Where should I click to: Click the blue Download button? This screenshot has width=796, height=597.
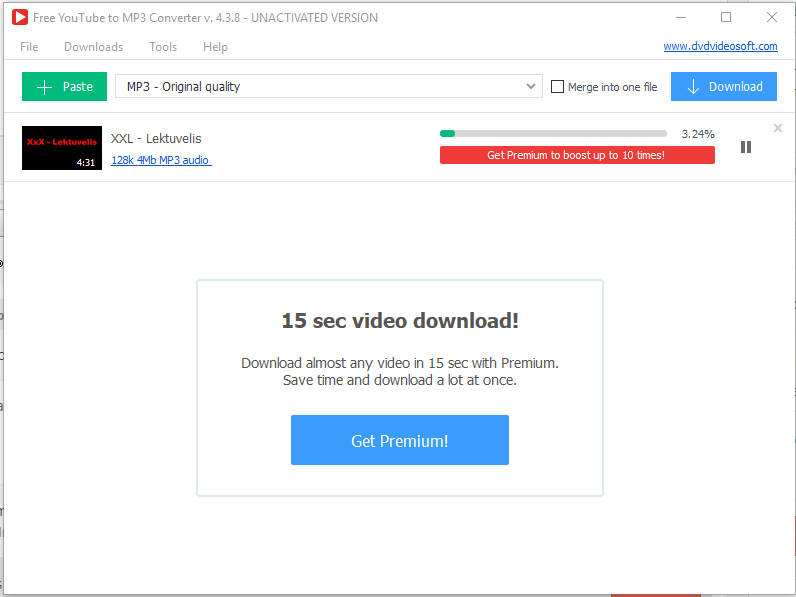coord(724,86)
